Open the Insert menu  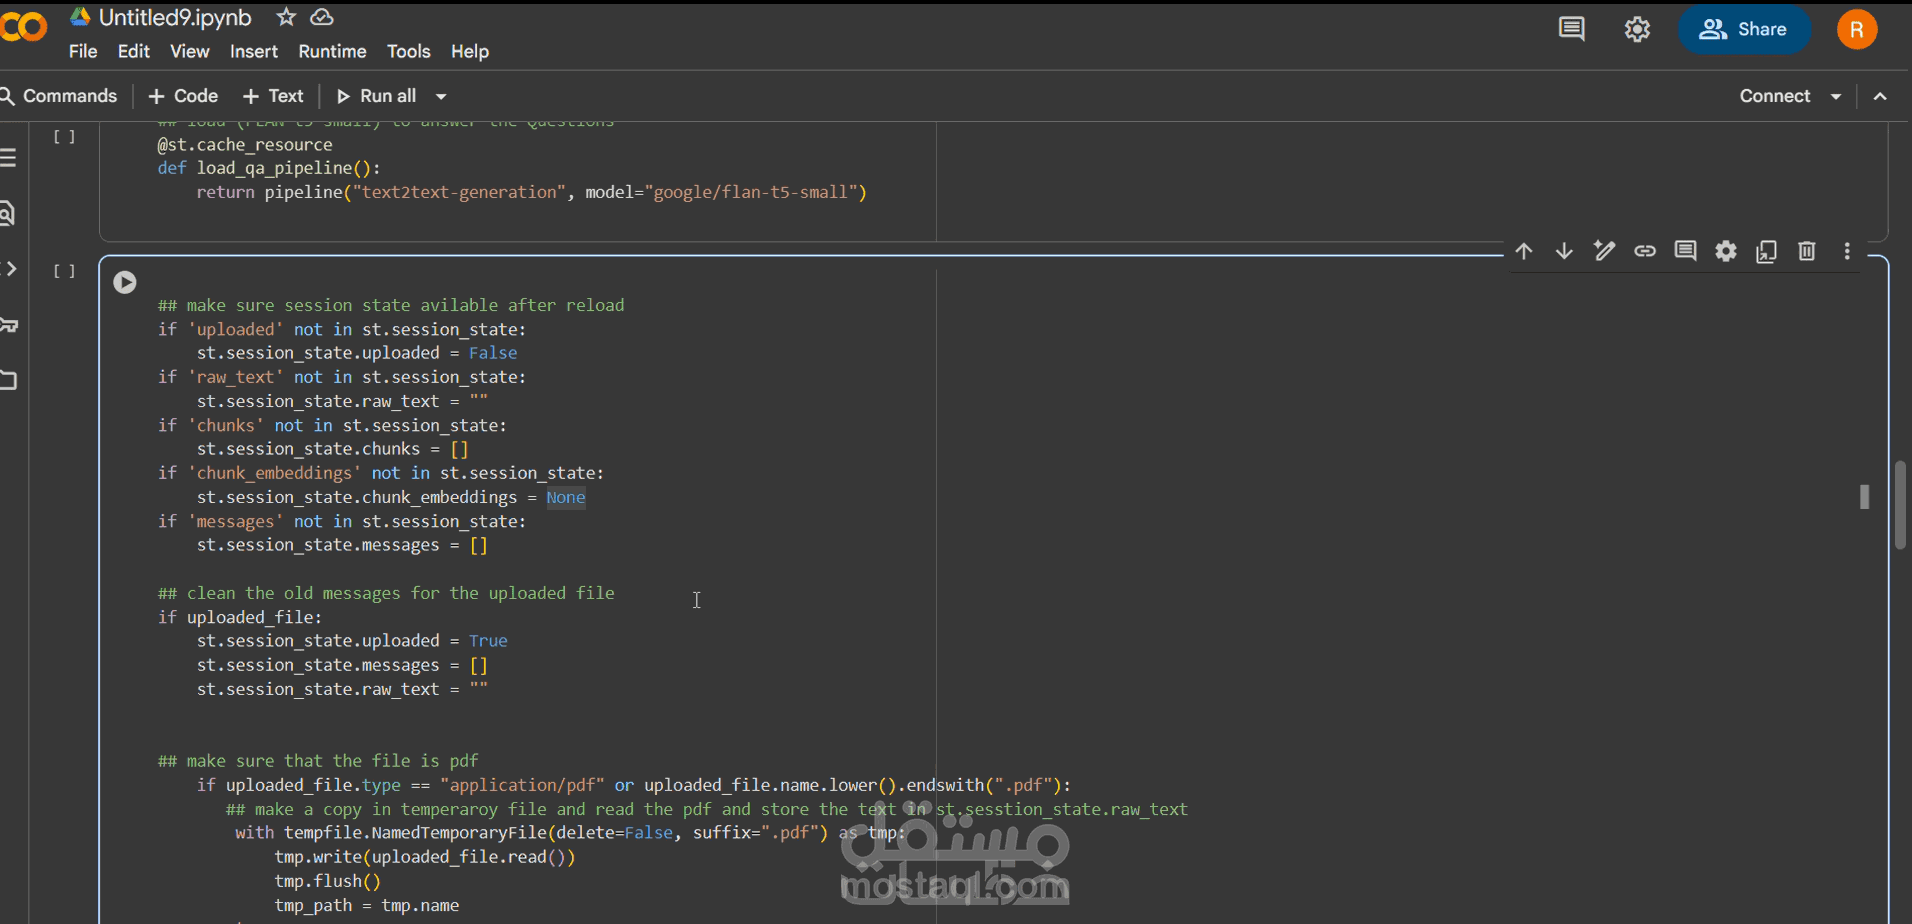pos(254,51)
